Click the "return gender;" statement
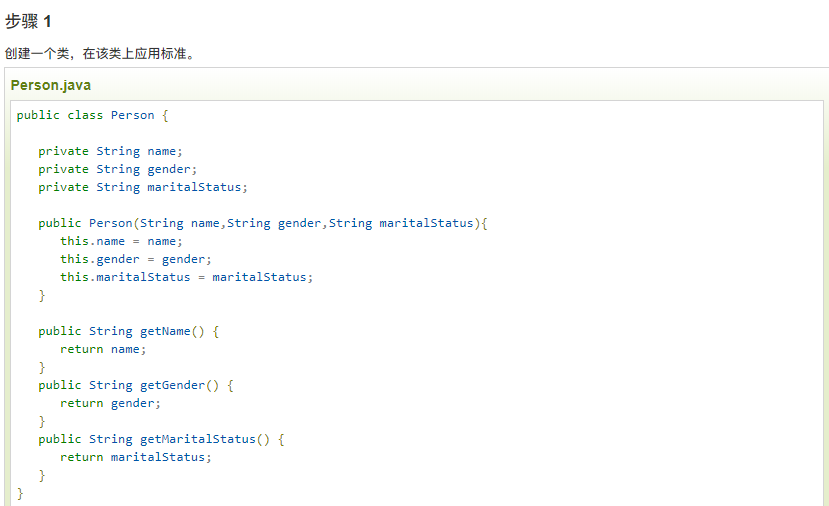Viewport: 829px width, 506px height. tap(110, 403)
